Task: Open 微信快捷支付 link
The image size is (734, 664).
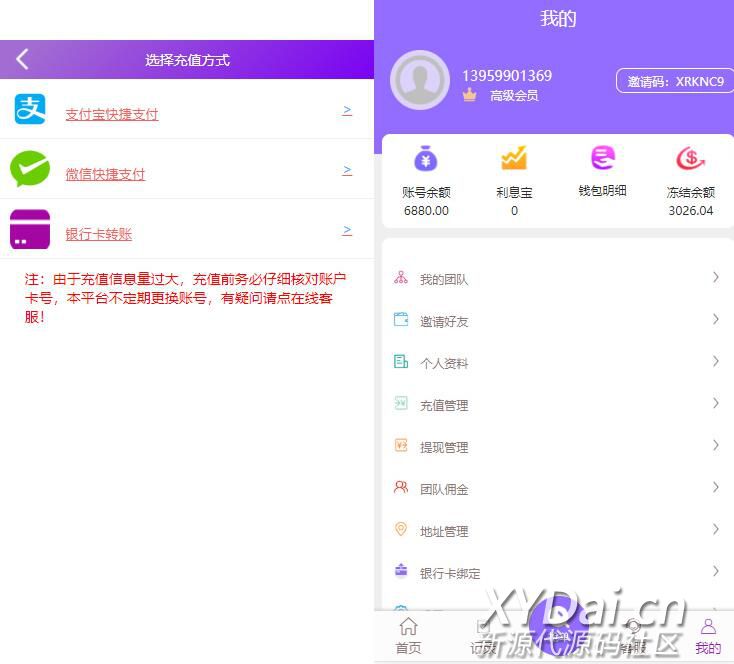Action: (x=105, y=174)
